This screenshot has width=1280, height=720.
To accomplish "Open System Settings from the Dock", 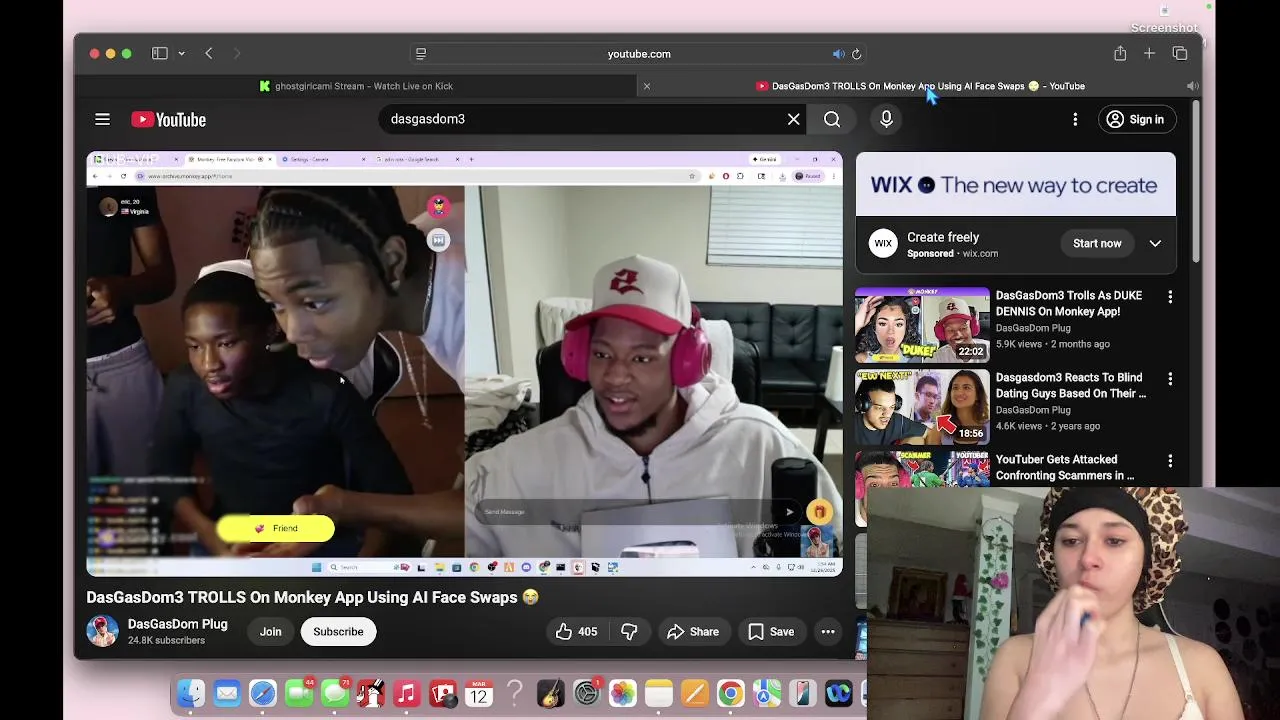I will (587, 693).
